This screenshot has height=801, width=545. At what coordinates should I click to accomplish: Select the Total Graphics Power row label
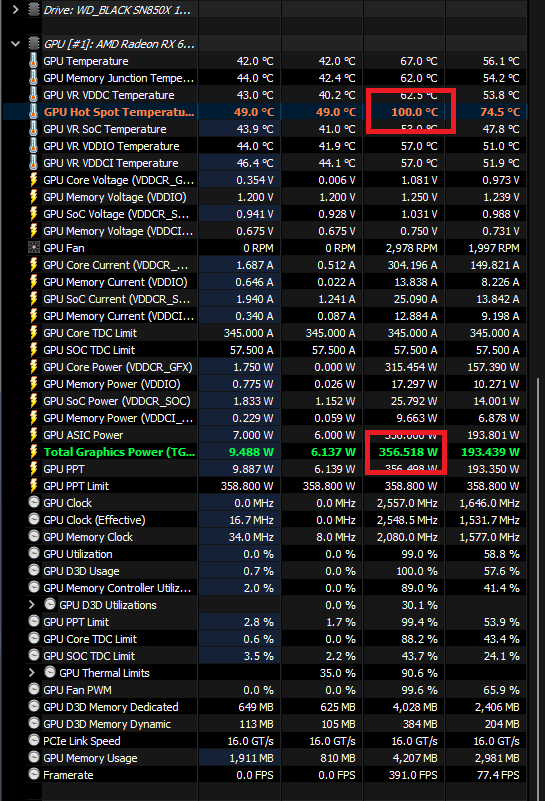tap(120, 452)
